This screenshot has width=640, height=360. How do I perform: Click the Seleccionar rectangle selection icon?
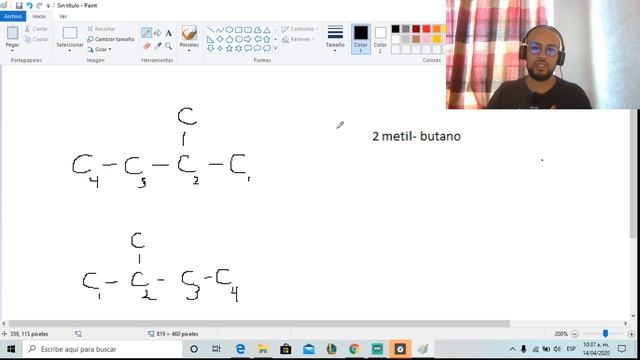pyautogui.click(x=70, y=33)
